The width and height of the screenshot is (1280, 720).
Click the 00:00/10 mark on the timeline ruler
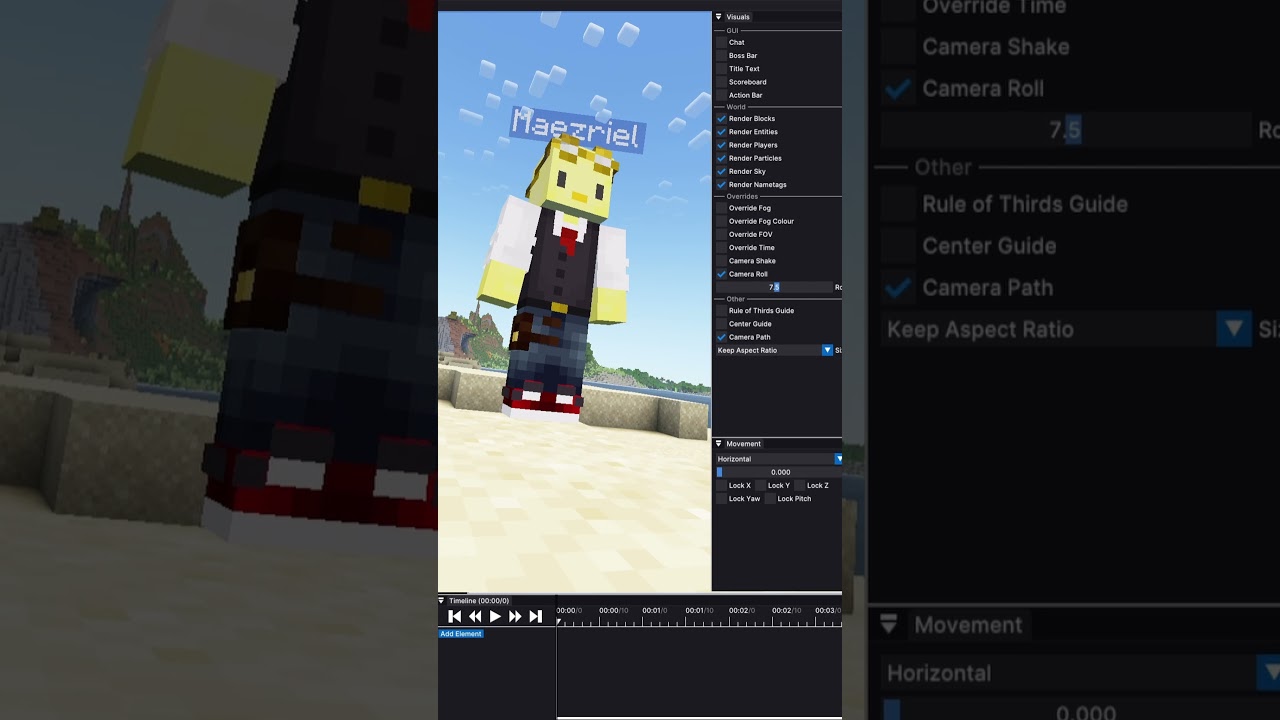(x=614, y=610)
